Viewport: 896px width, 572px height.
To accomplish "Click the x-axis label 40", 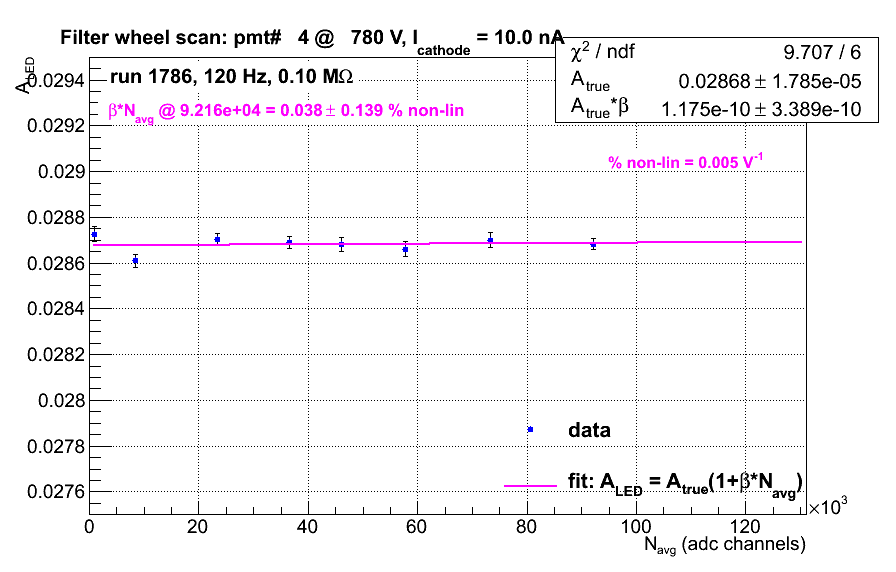I will click(x=307, y=526).
